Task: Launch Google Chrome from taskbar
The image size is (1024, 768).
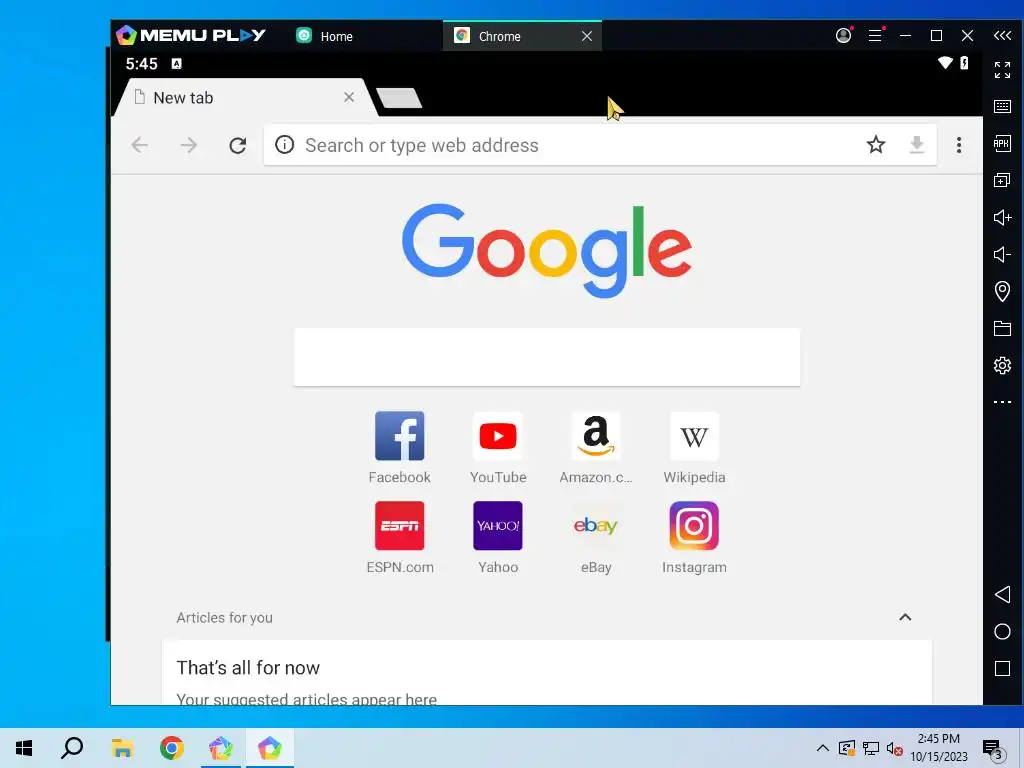Action: pos(172,748)
